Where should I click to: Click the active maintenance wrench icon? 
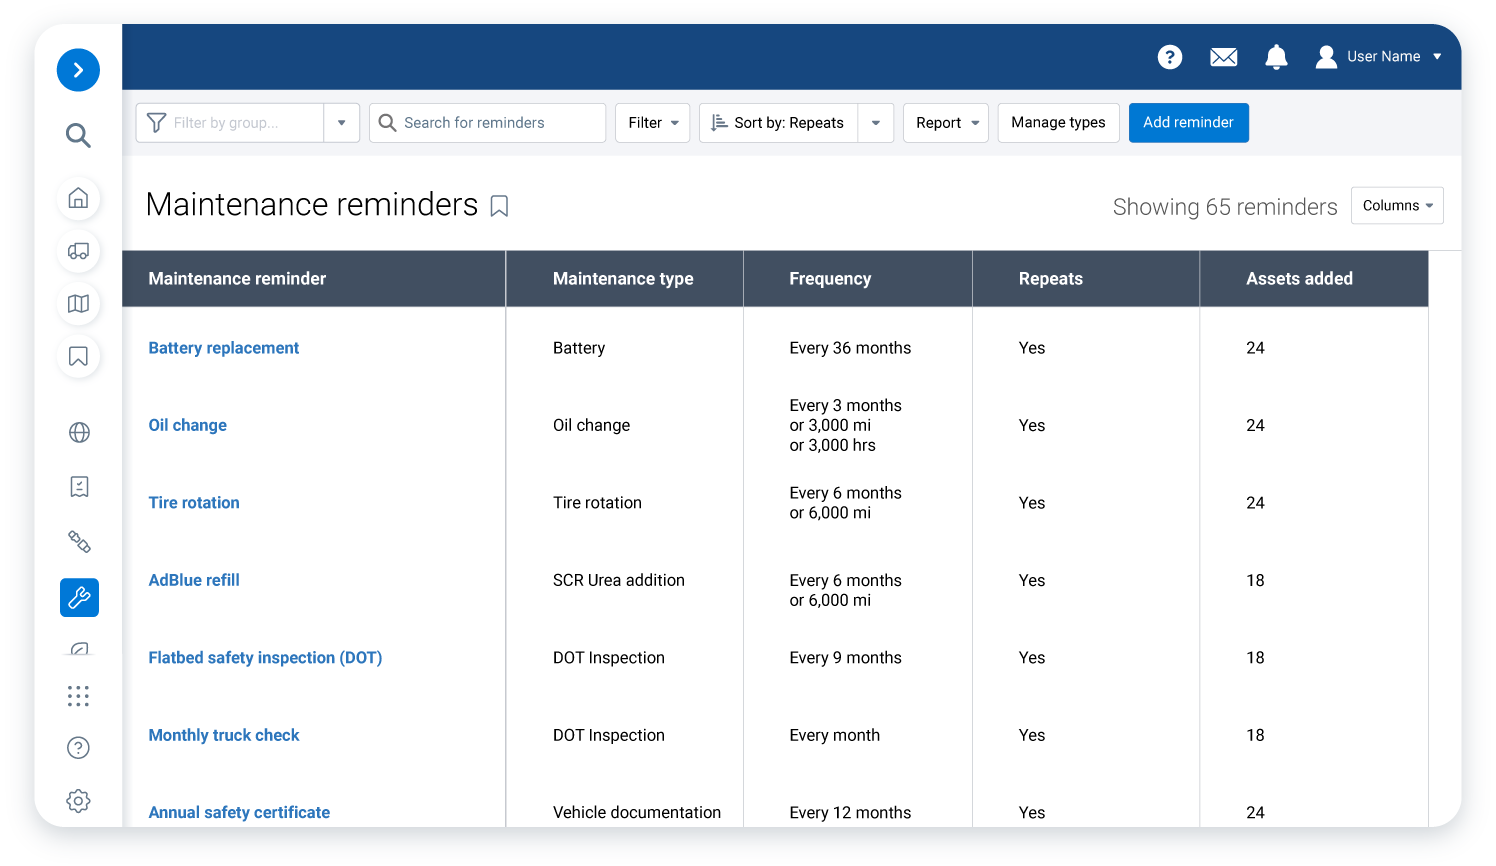click(x=79, y=597)
